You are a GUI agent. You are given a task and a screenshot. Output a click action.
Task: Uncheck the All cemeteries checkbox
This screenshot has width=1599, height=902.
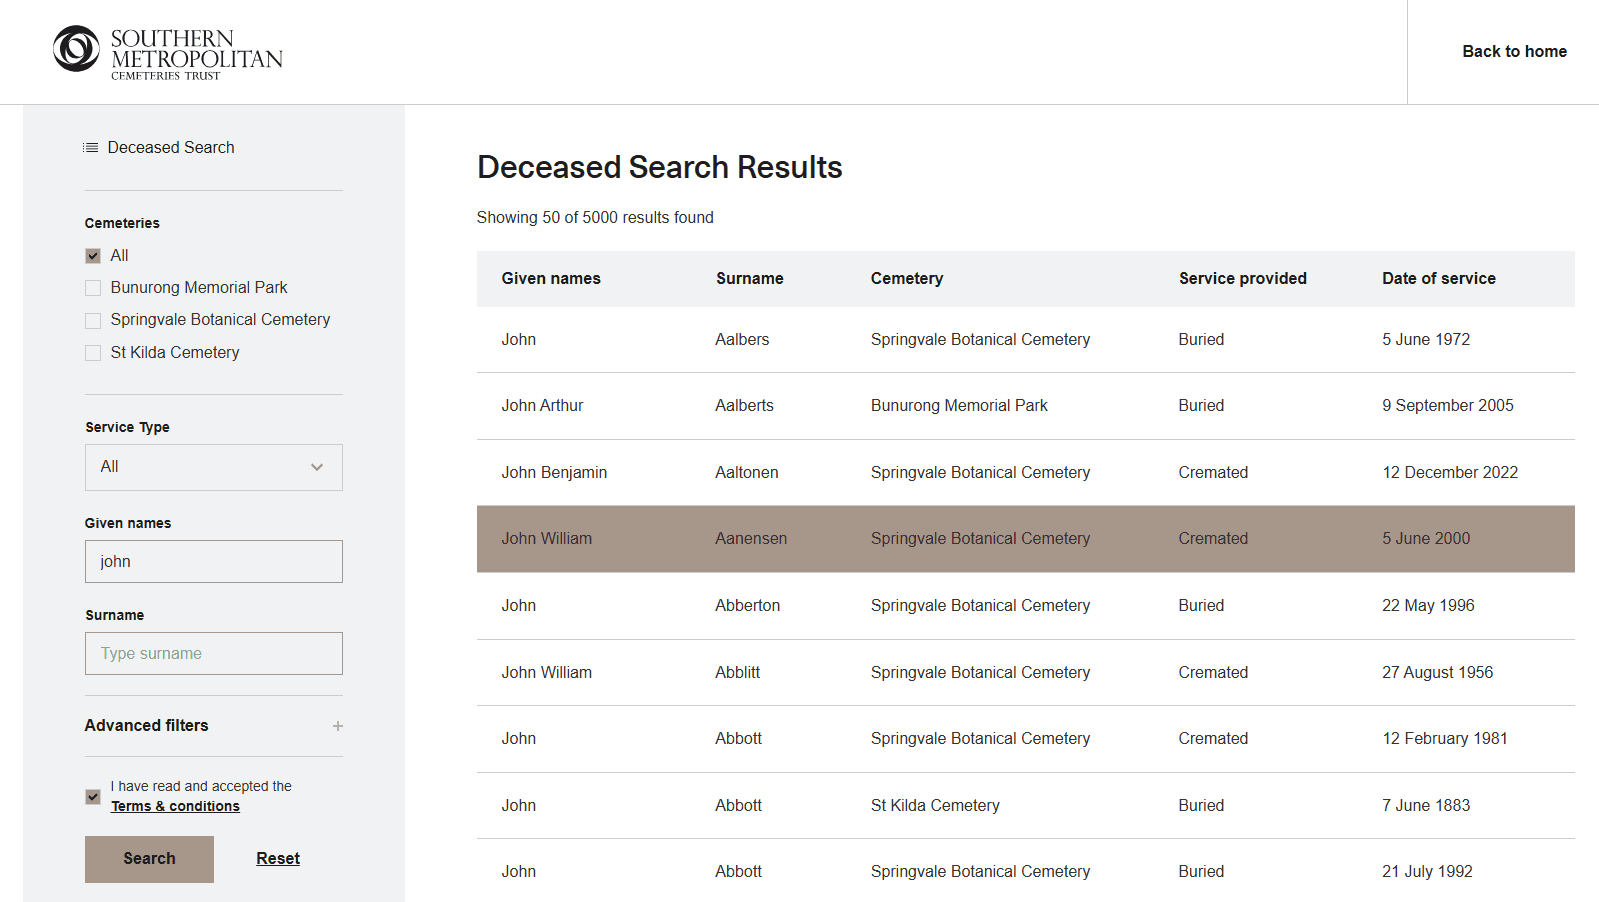(x=93, y=256)
